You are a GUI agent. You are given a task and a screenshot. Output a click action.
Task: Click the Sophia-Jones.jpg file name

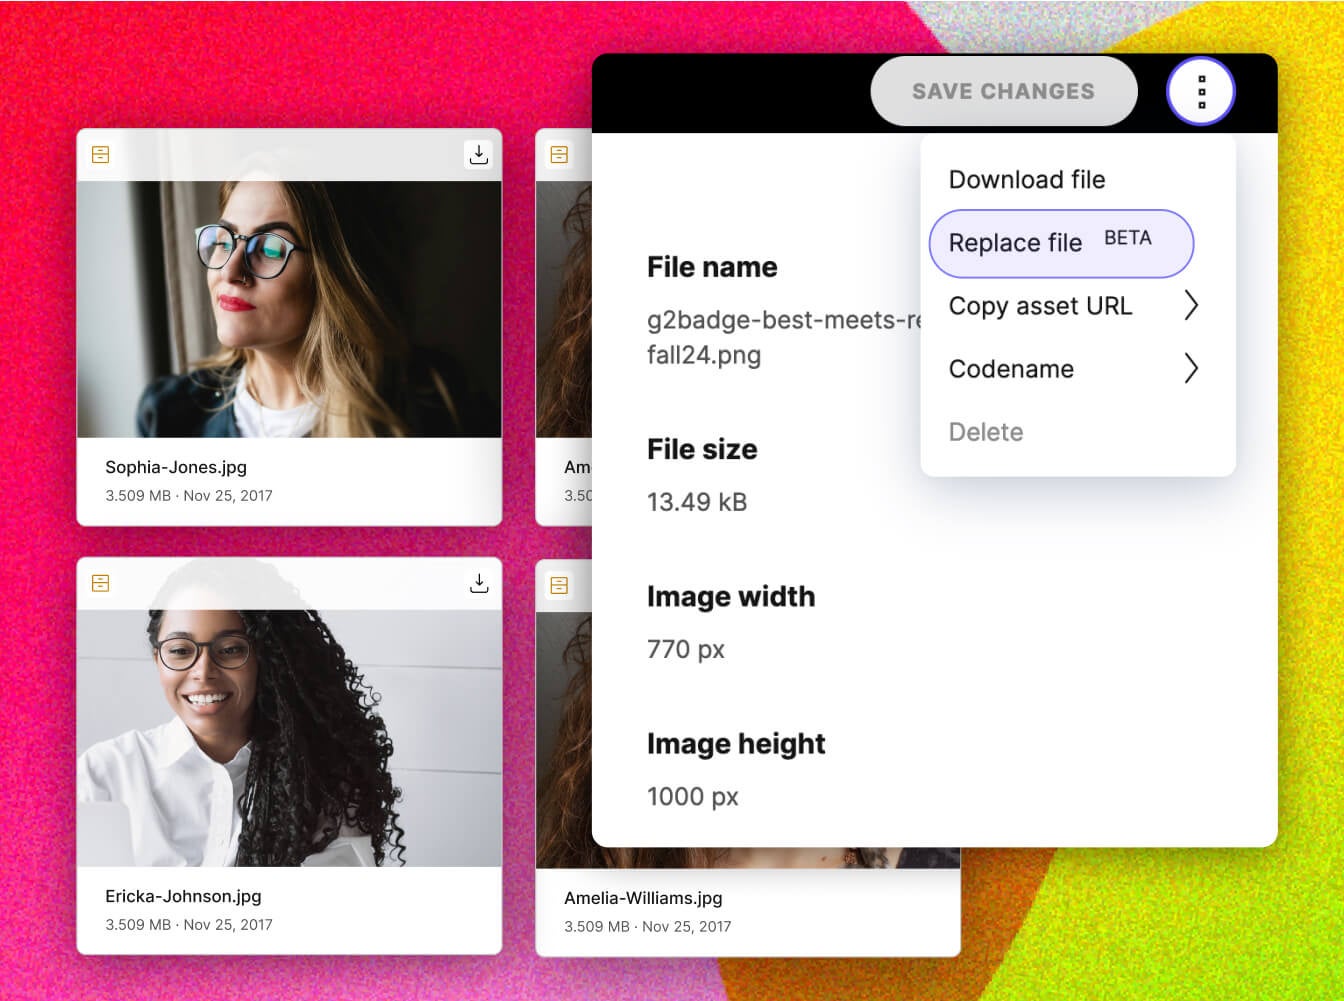point(176,467)
